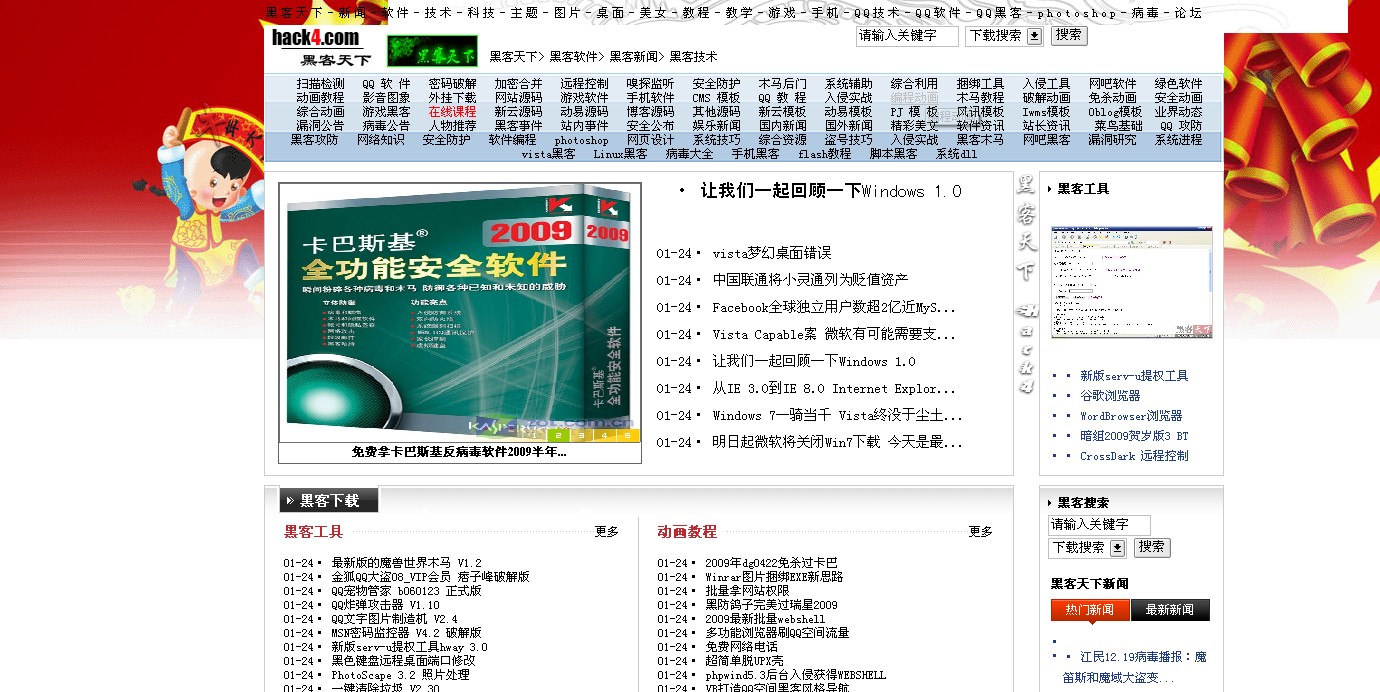Image resolution: width=1380 pixels, height=692 pixels.
Task: Open the vista黑客 category
Action: tap(548, 154)
